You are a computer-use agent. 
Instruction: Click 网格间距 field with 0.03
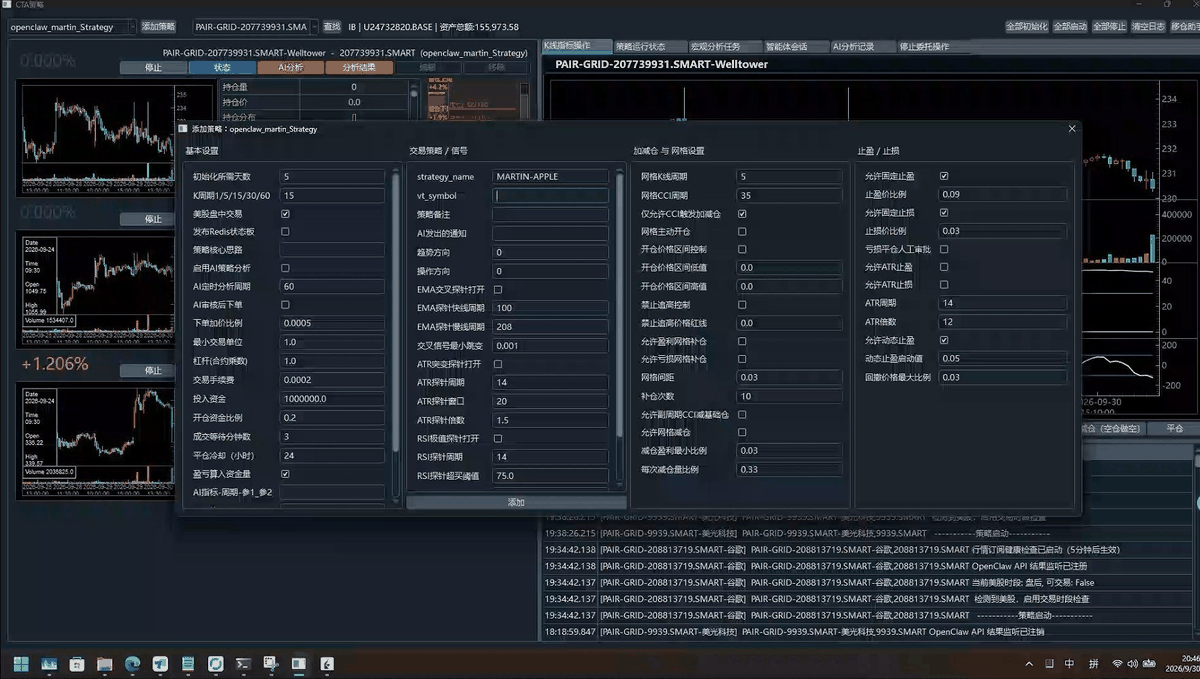789,377
